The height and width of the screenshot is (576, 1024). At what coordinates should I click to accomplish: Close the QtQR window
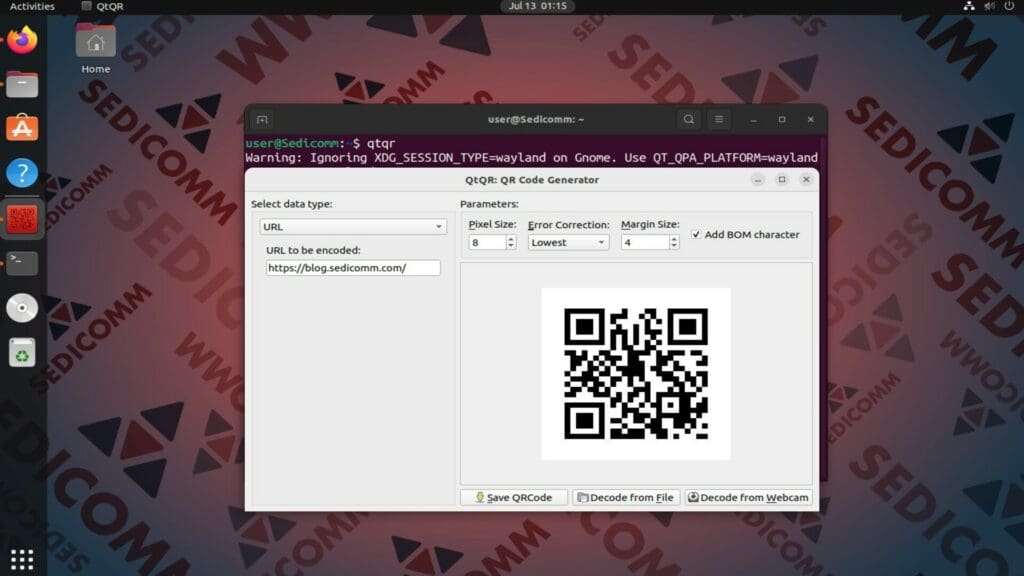(806, 180)
